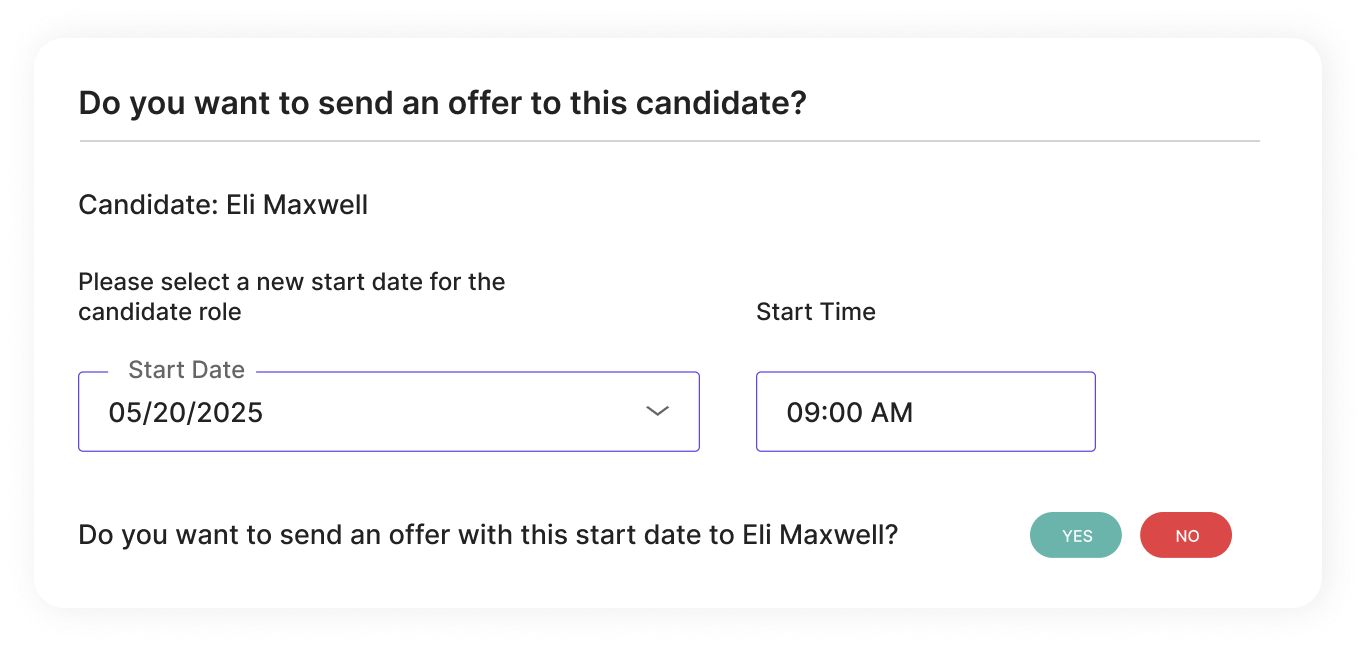Select the hour "09" in the start time
This screenshot has width=1364, height=645.
coord(802,412)
